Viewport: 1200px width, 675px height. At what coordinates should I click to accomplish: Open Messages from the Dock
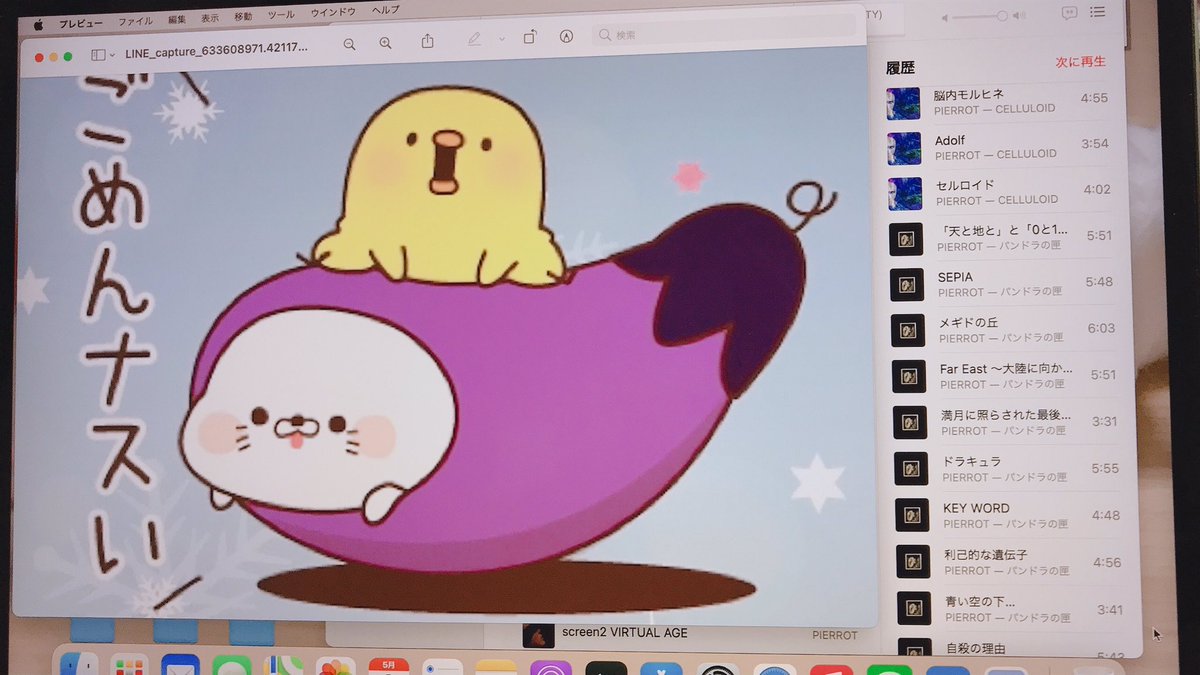(x=231, y=665)
